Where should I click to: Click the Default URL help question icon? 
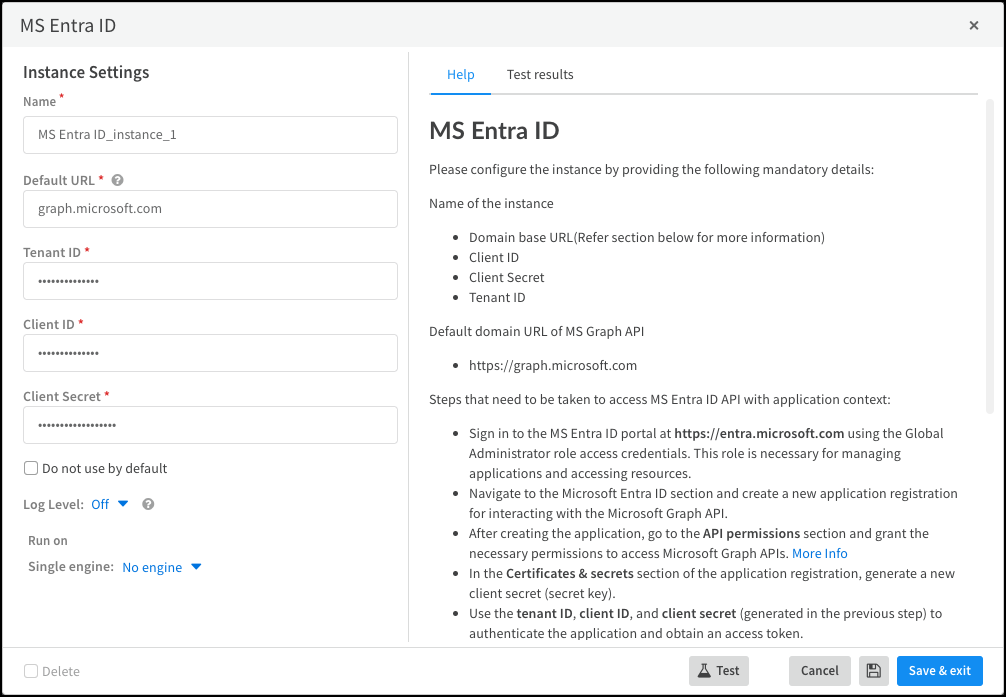tap(117, 181)
